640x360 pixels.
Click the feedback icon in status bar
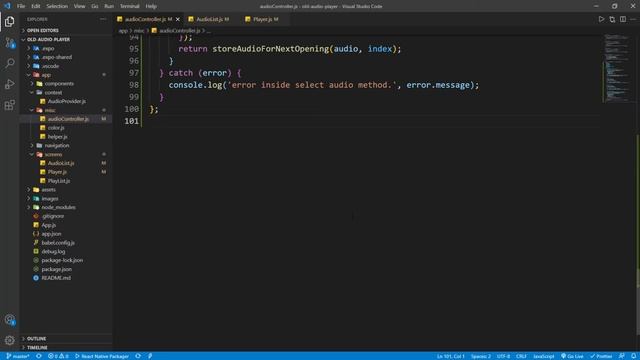tap(621, 356)
